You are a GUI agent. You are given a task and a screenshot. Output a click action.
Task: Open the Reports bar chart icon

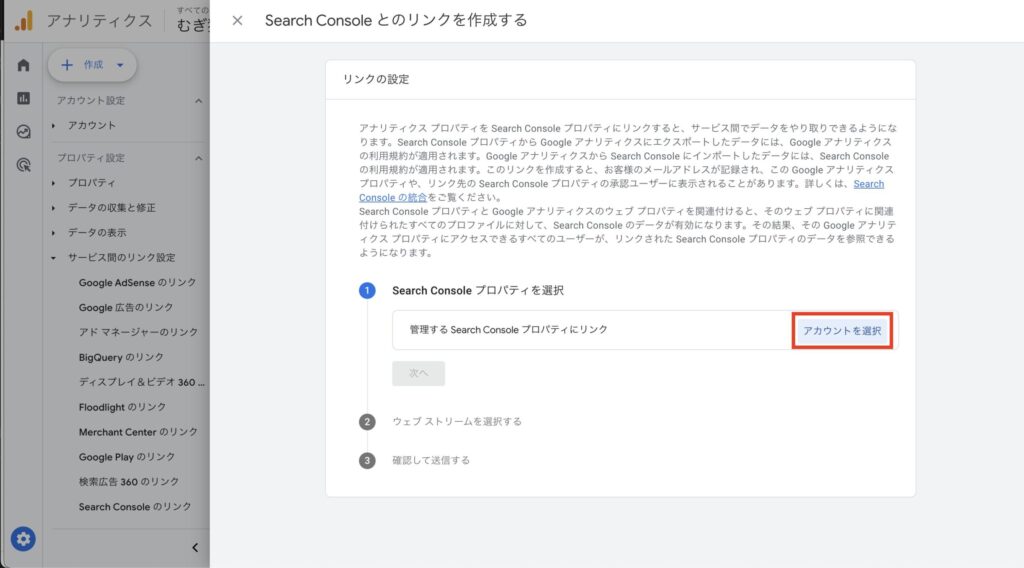click(x=24, y=98)
